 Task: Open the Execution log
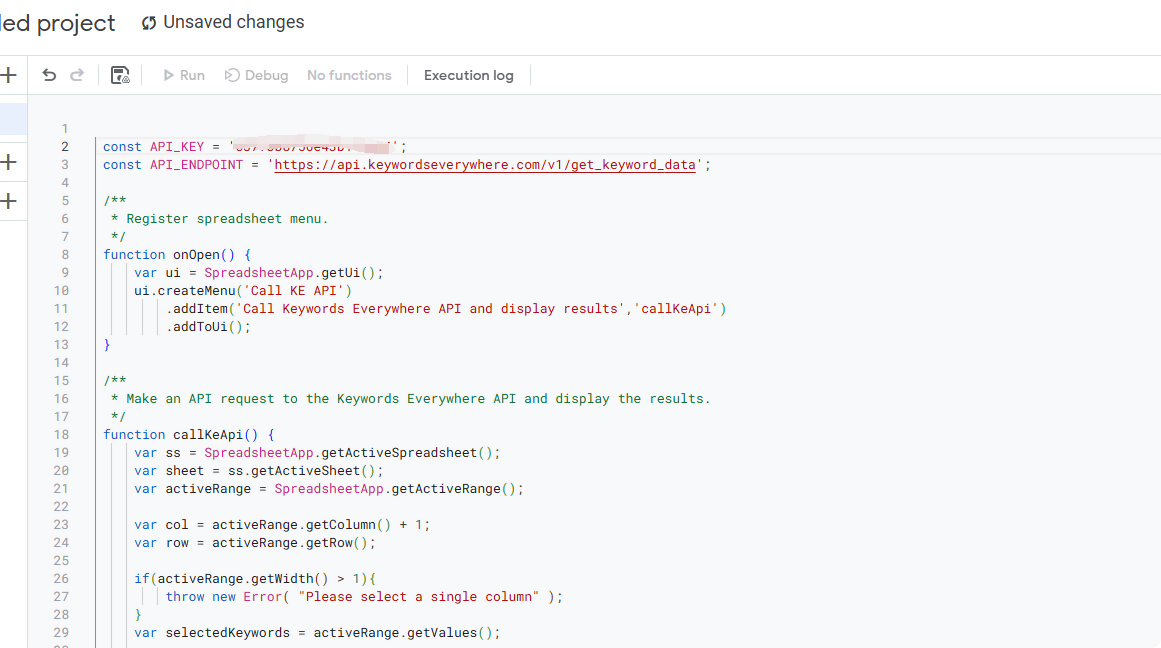coord(469,75)
